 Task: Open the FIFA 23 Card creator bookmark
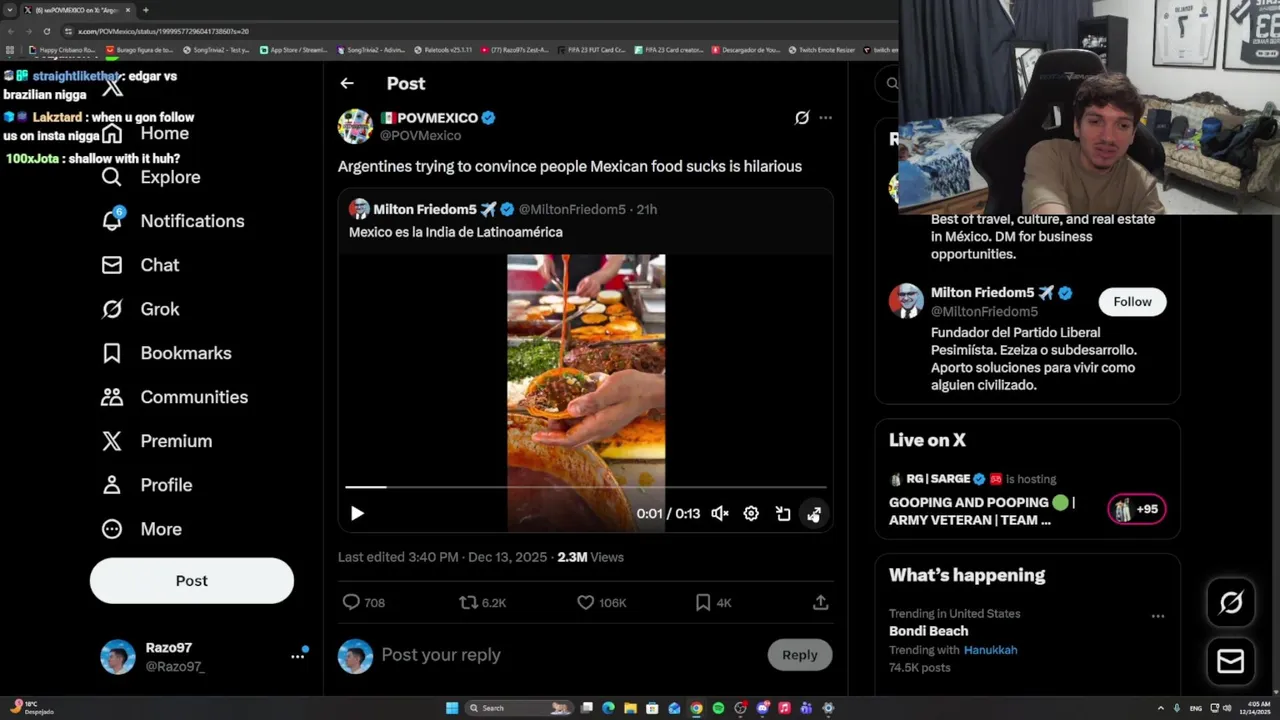click(671, 49)
